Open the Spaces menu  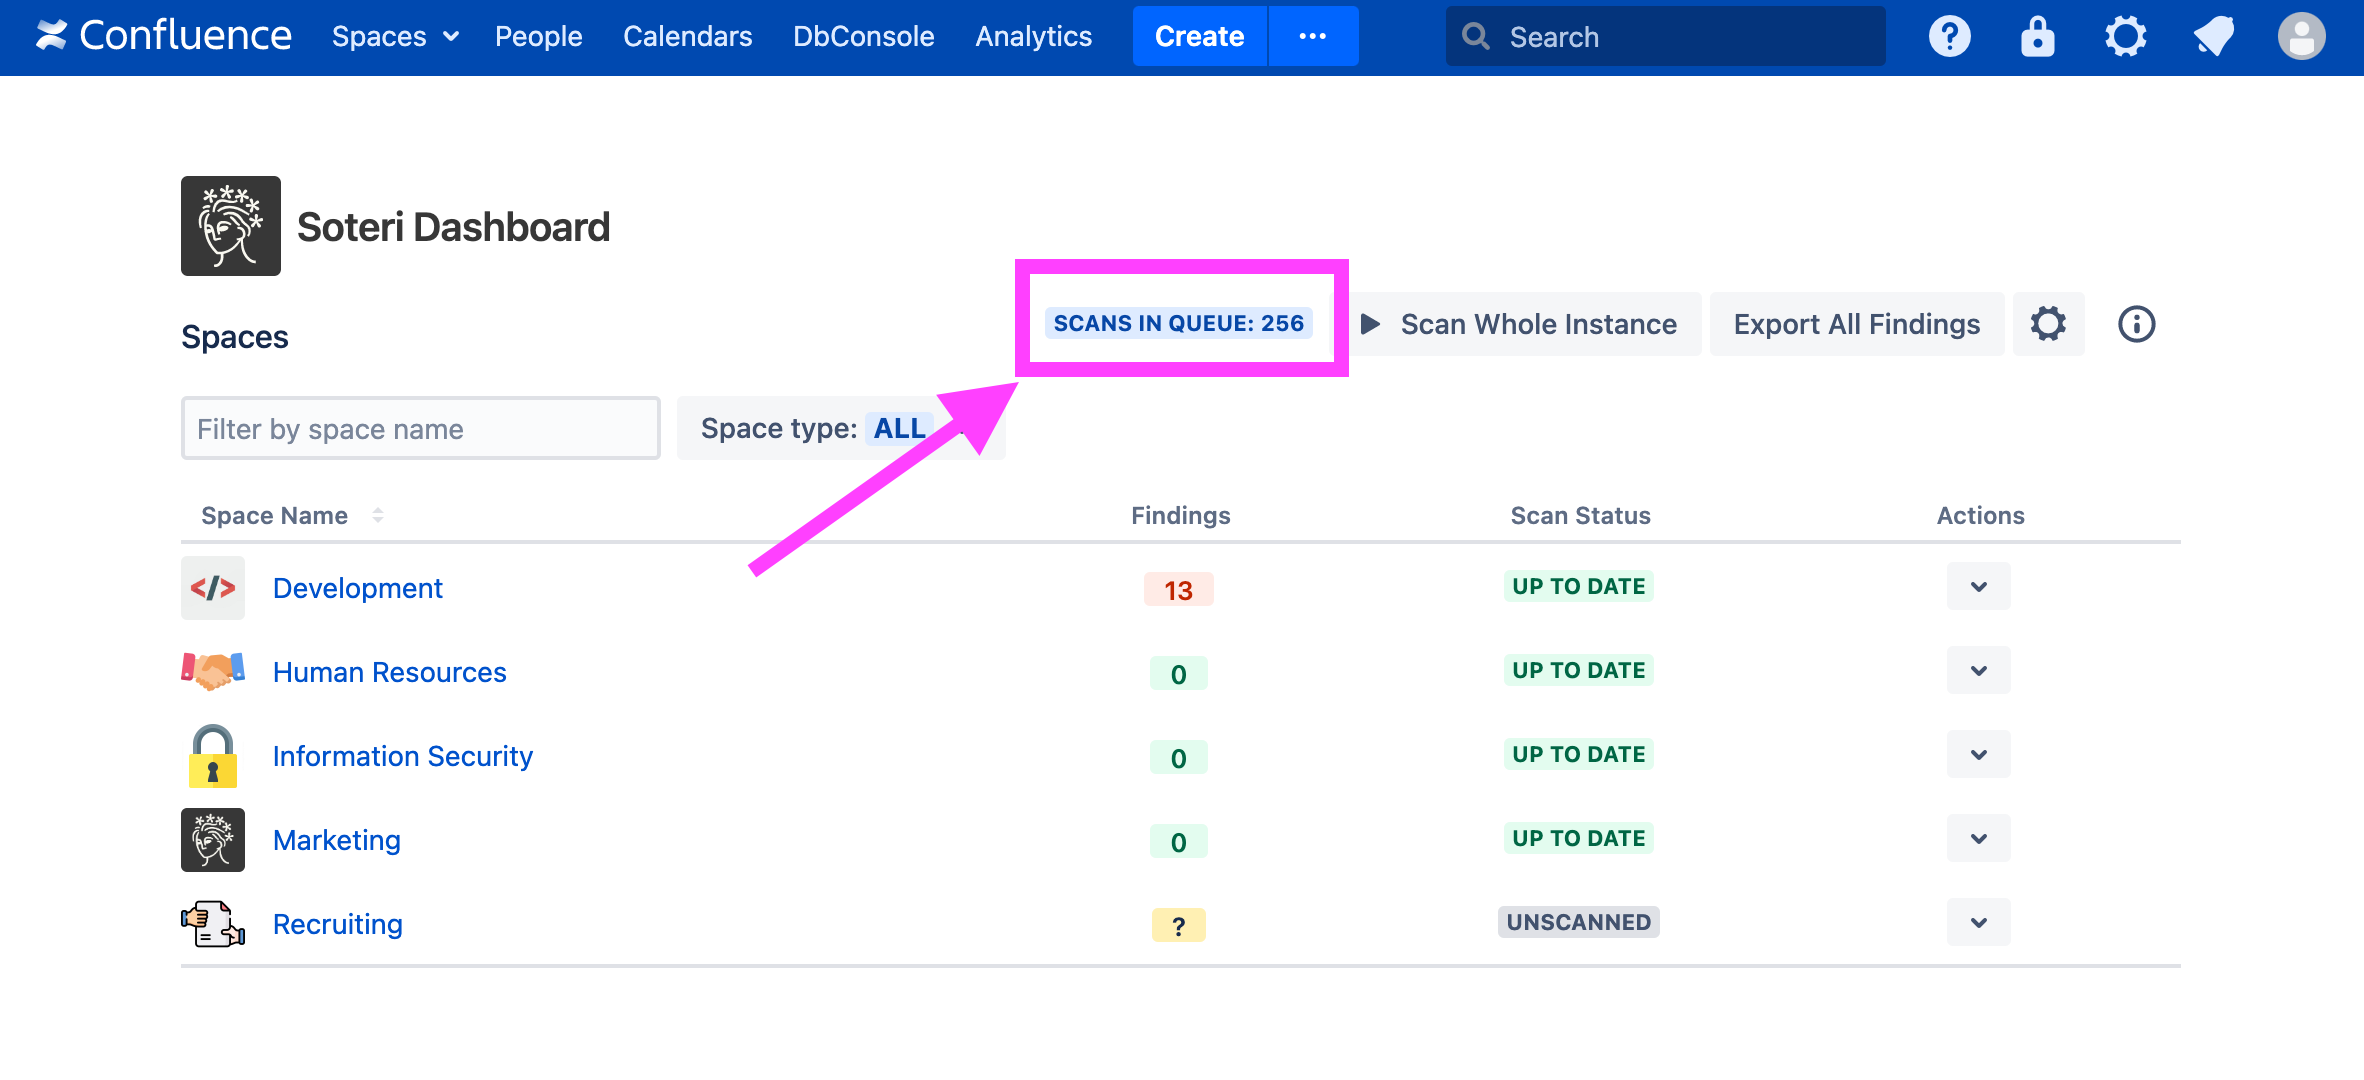coord(395,37)
